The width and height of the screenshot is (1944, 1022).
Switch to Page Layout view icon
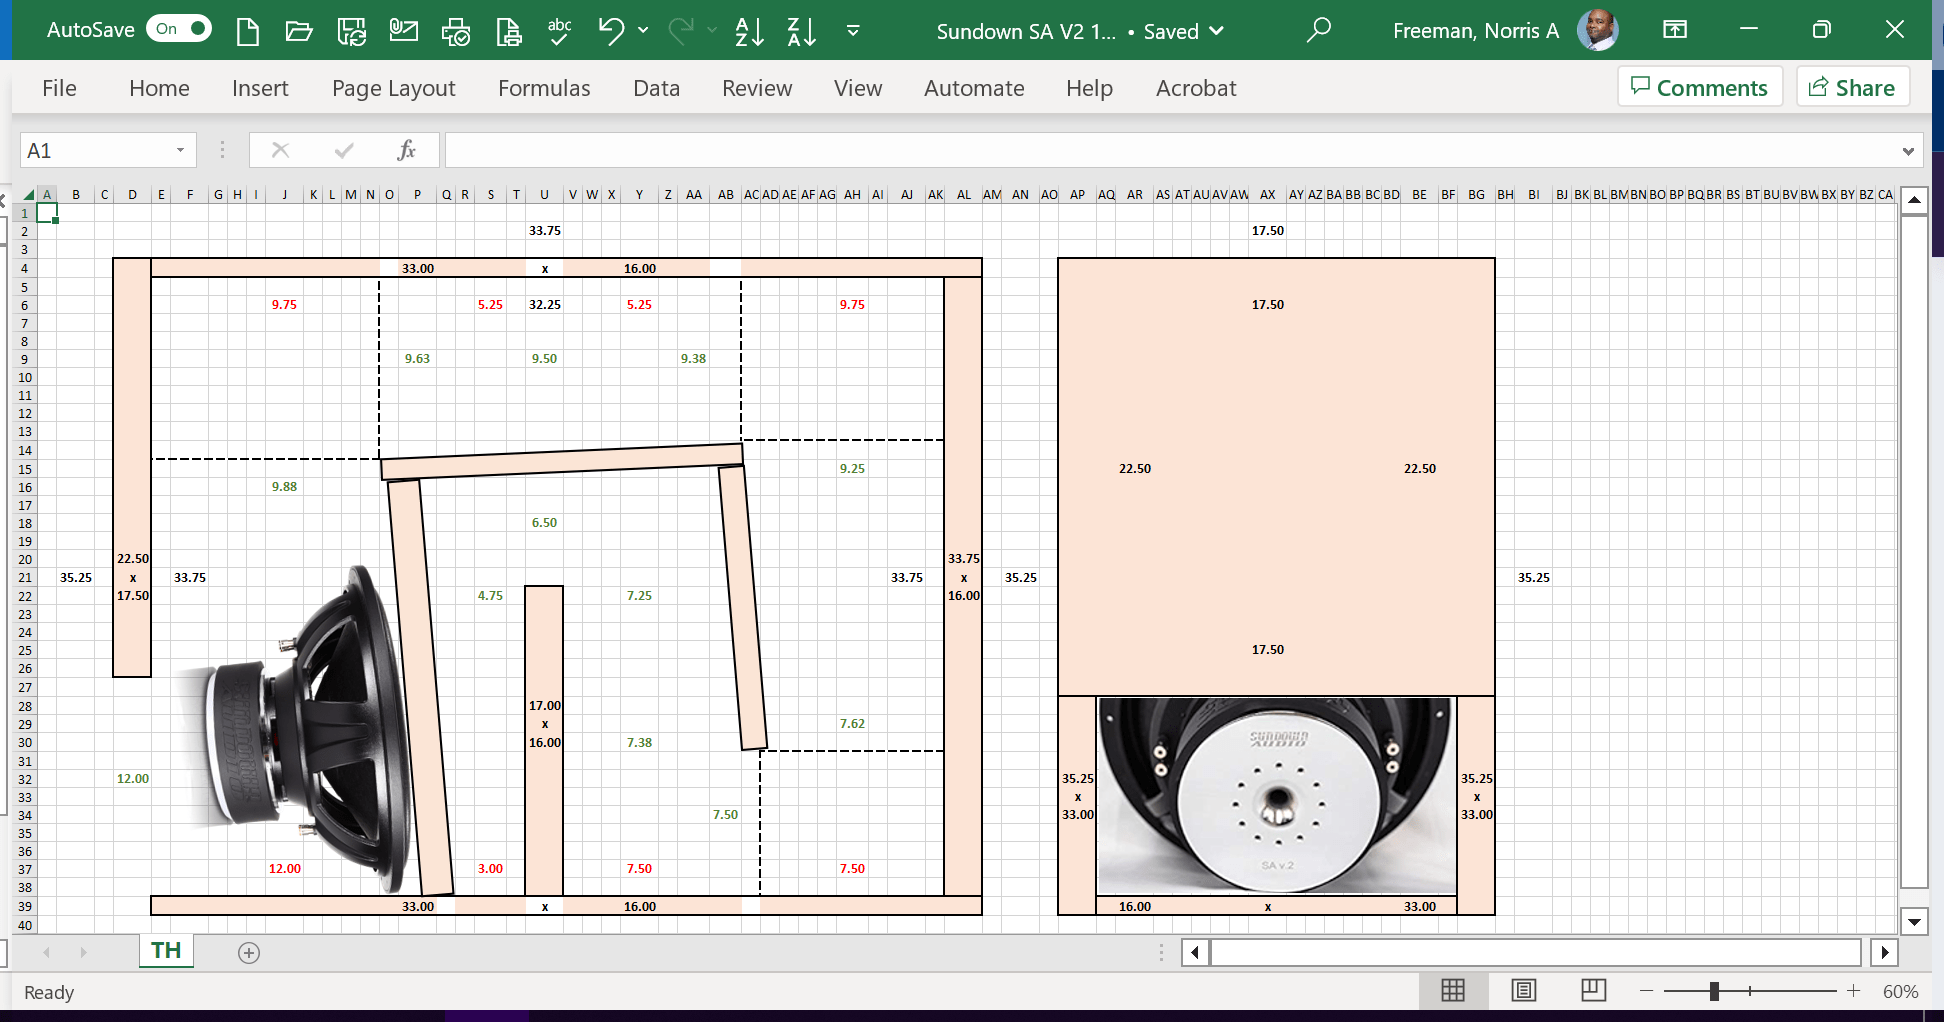[1524, 991]
